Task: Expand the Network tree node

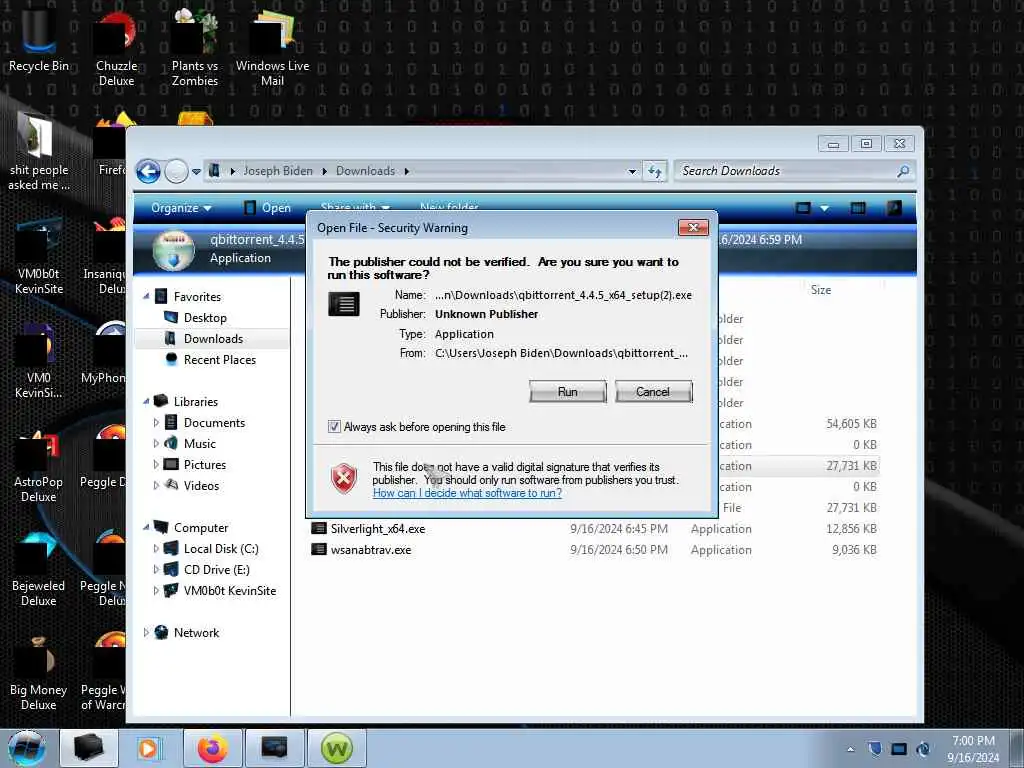Action: tap(146, 632)
